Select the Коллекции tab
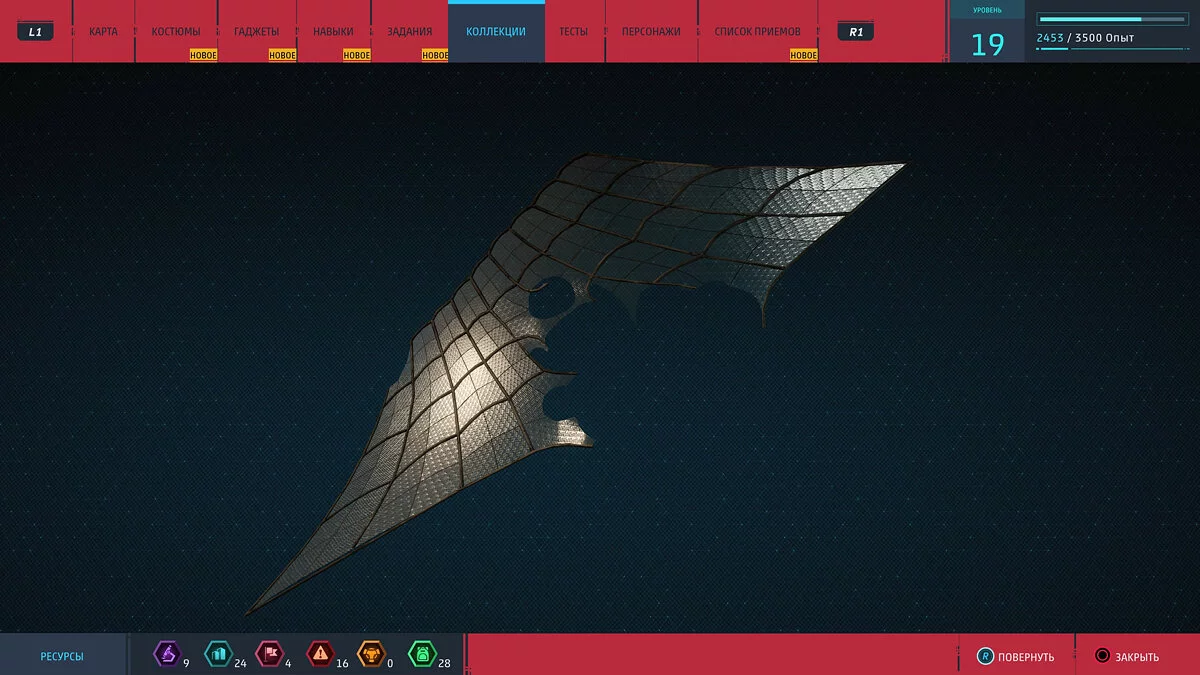Viewport: 1200px width, 675px height. pos(496,32)
